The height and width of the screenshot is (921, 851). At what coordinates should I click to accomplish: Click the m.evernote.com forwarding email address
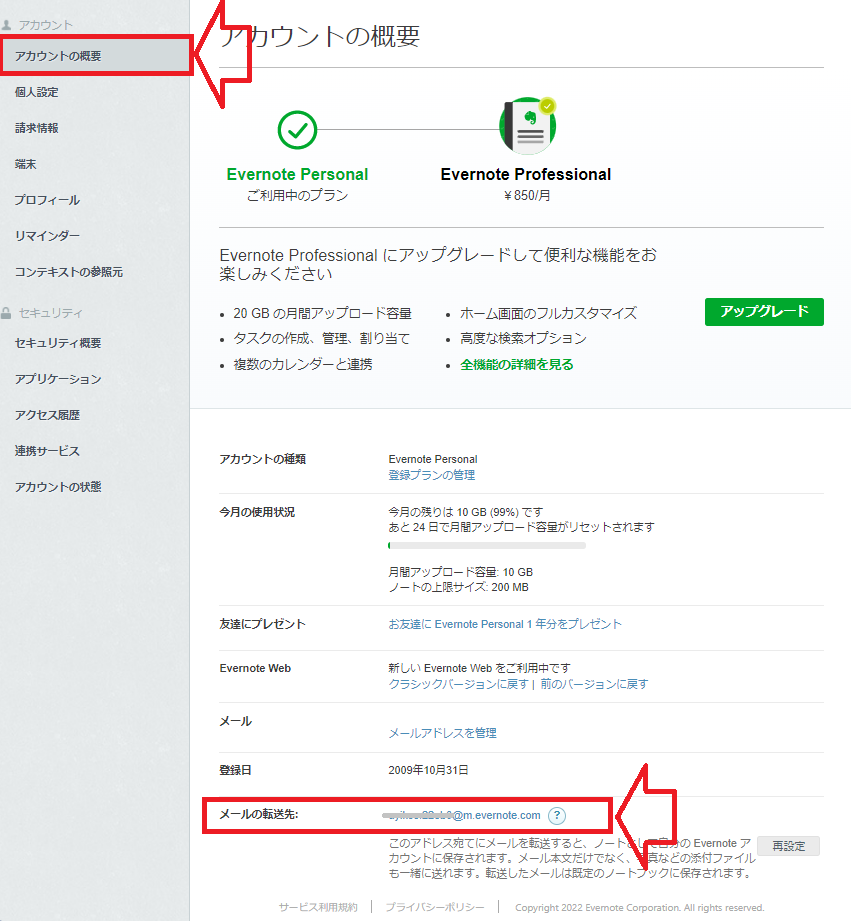click(x=461, y=815)
